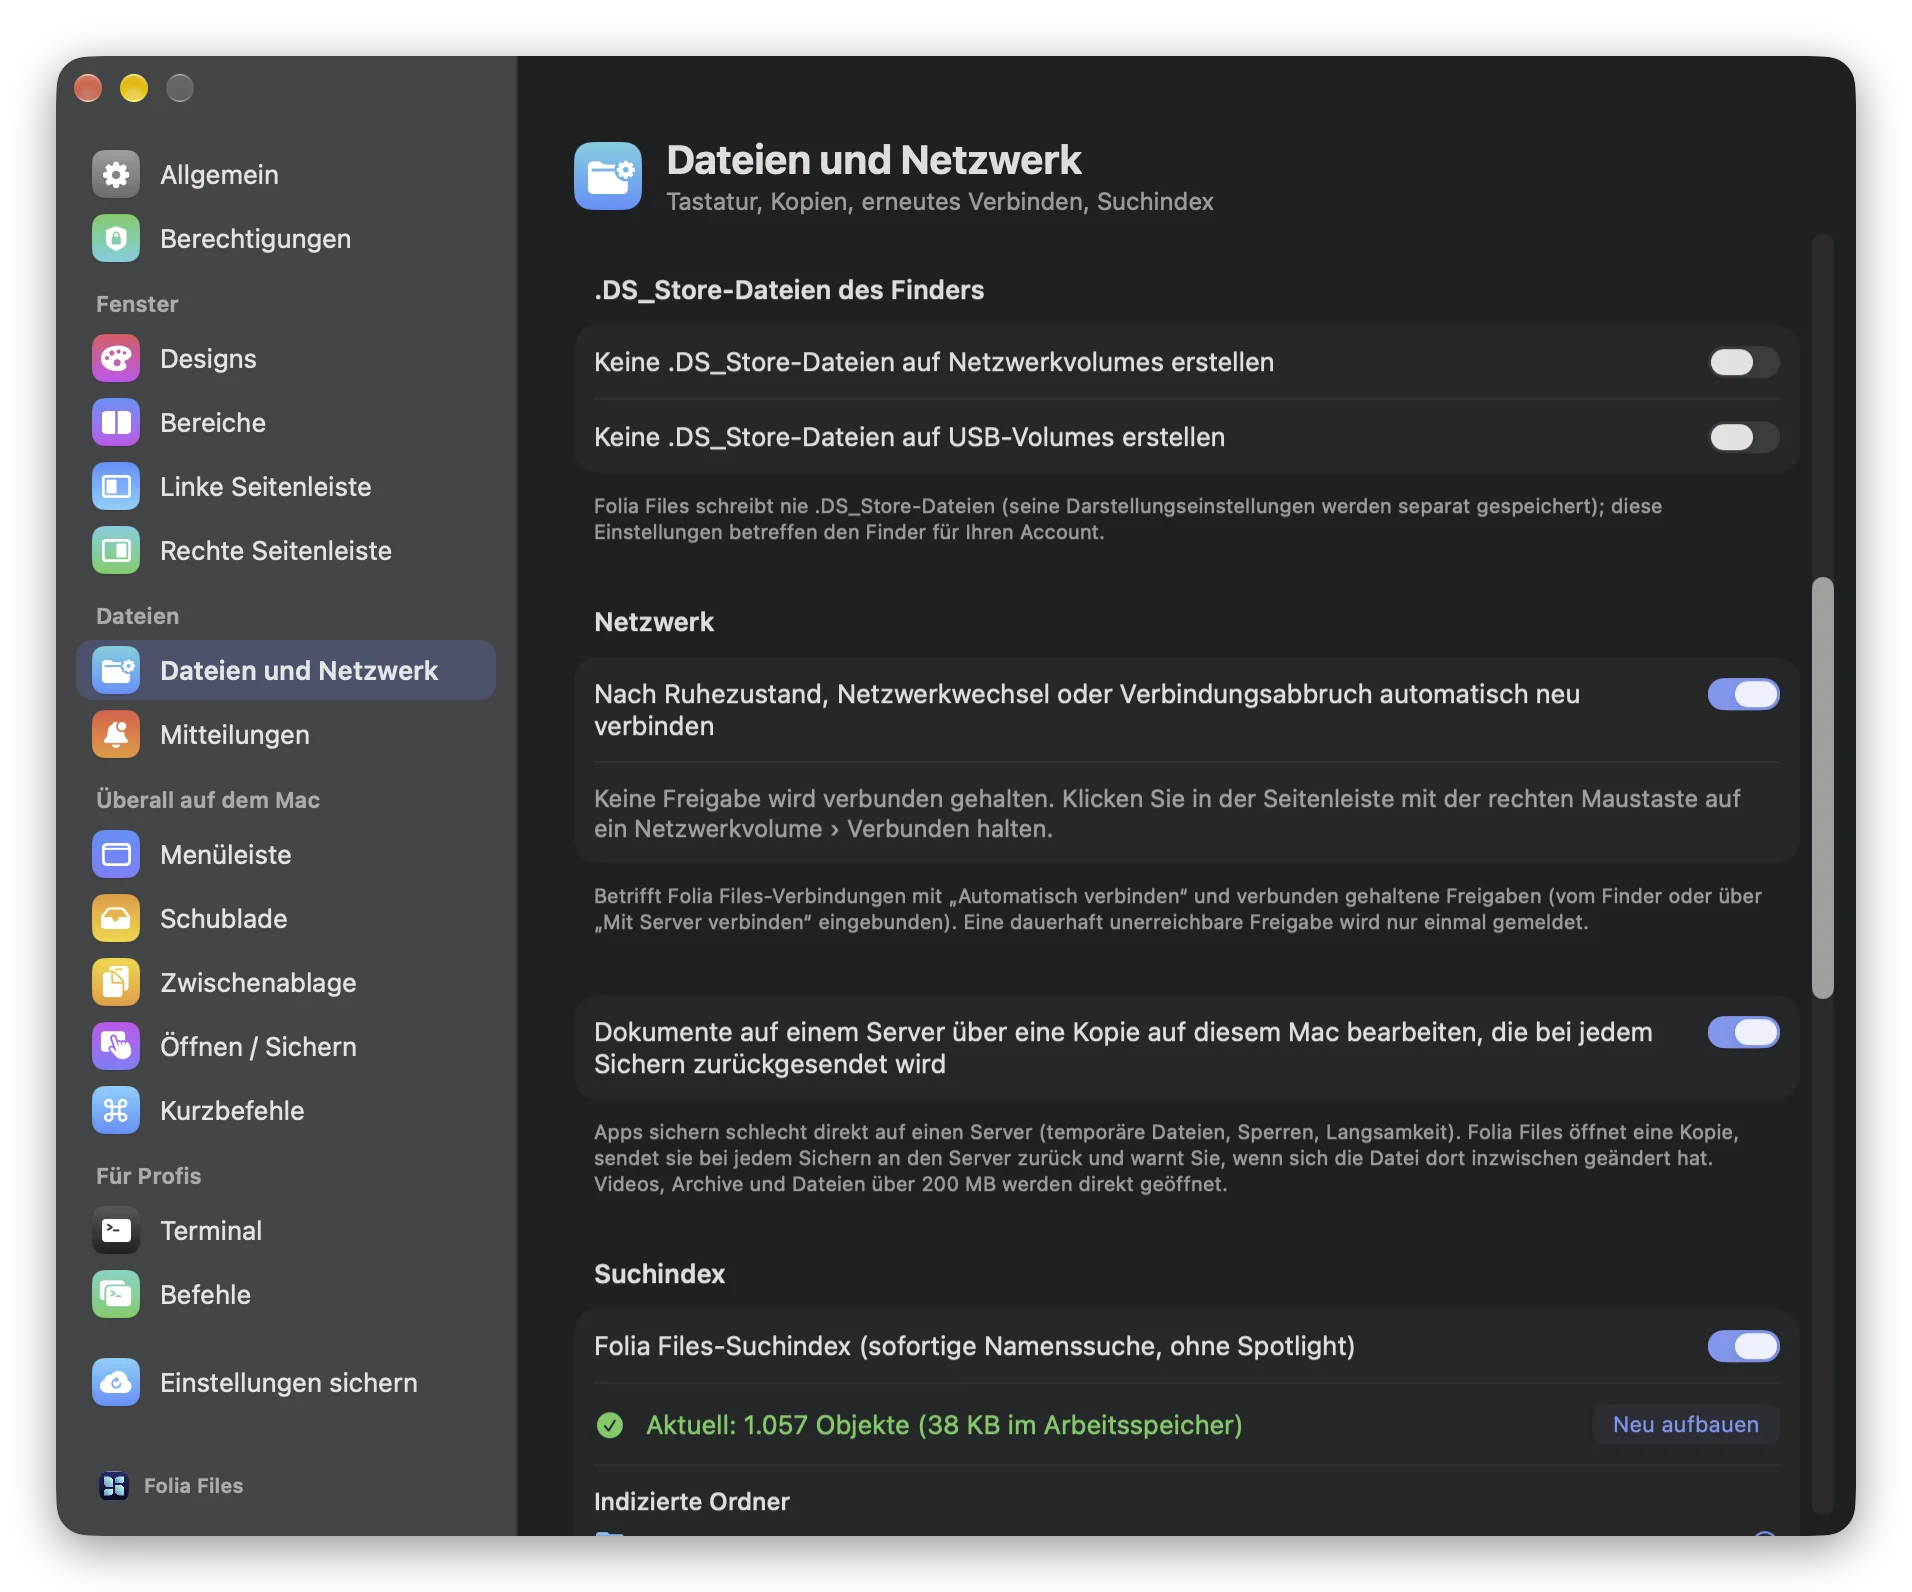Image resolution: width=1912 pixels, height=1592 pixels.
Task: Disable automatic reconnect after Ruhezustand
Action: pyautogui.click(x=1743, y=694)
